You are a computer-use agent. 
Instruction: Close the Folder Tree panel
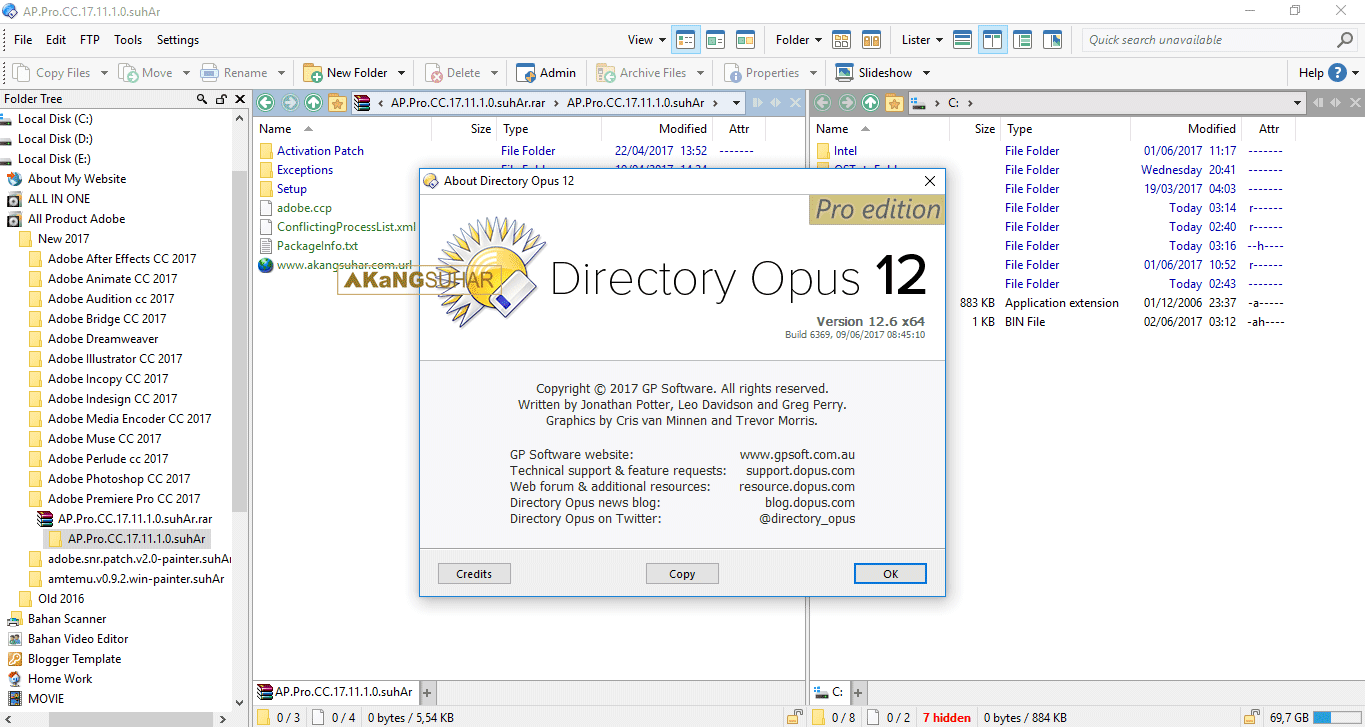coord(240,99)
